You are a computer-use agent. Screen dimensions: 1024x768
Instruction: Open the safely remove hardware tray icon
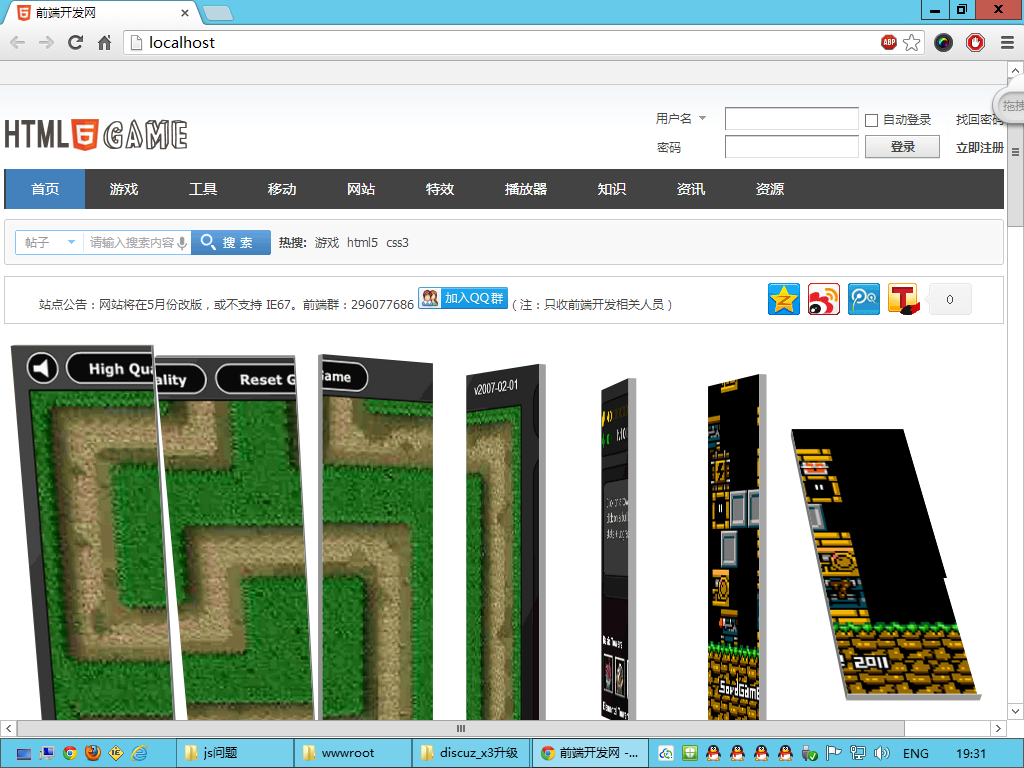[809, 753]
